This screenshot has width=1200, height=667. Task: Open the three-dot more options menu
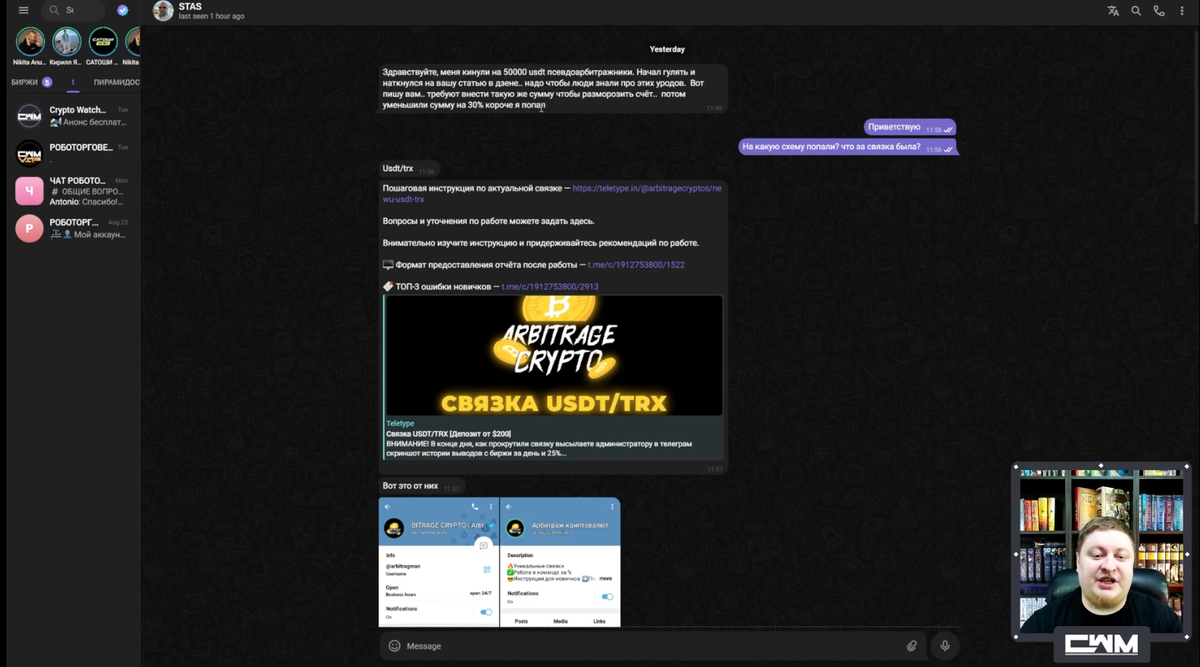point(1182,11)
